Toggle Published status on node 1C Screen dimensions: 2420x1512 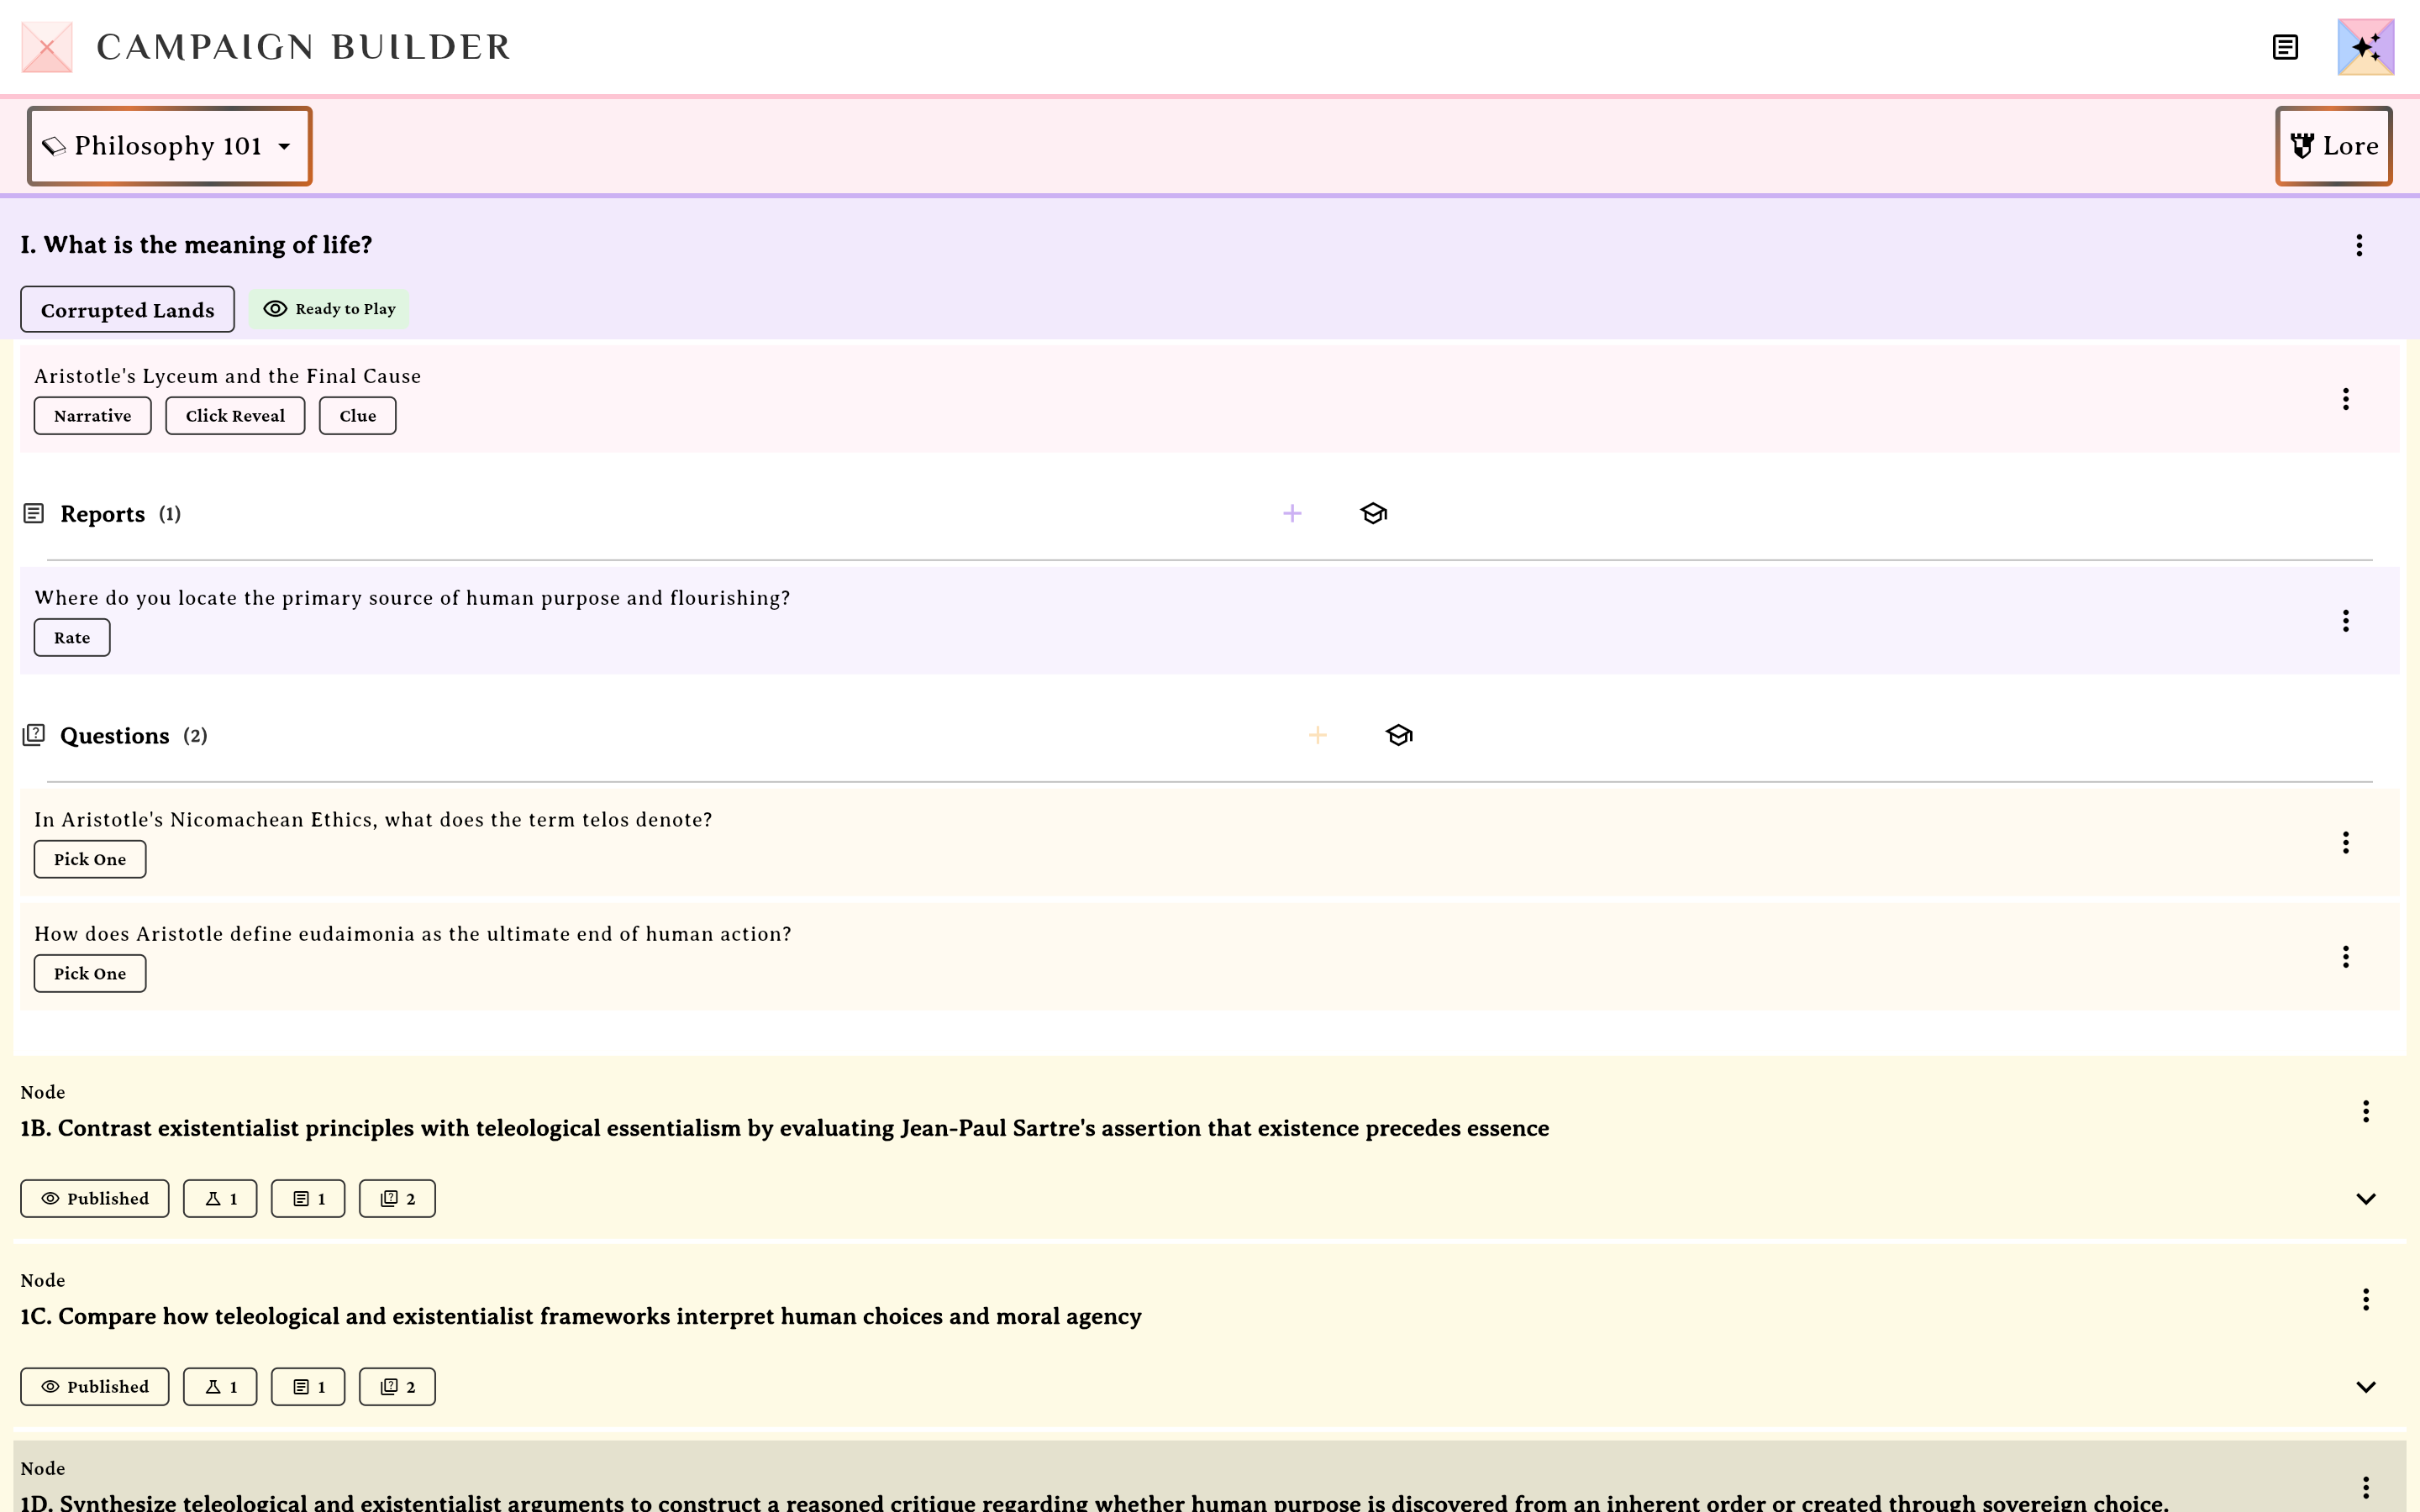pyautogui.click(x=95, y=1387)
